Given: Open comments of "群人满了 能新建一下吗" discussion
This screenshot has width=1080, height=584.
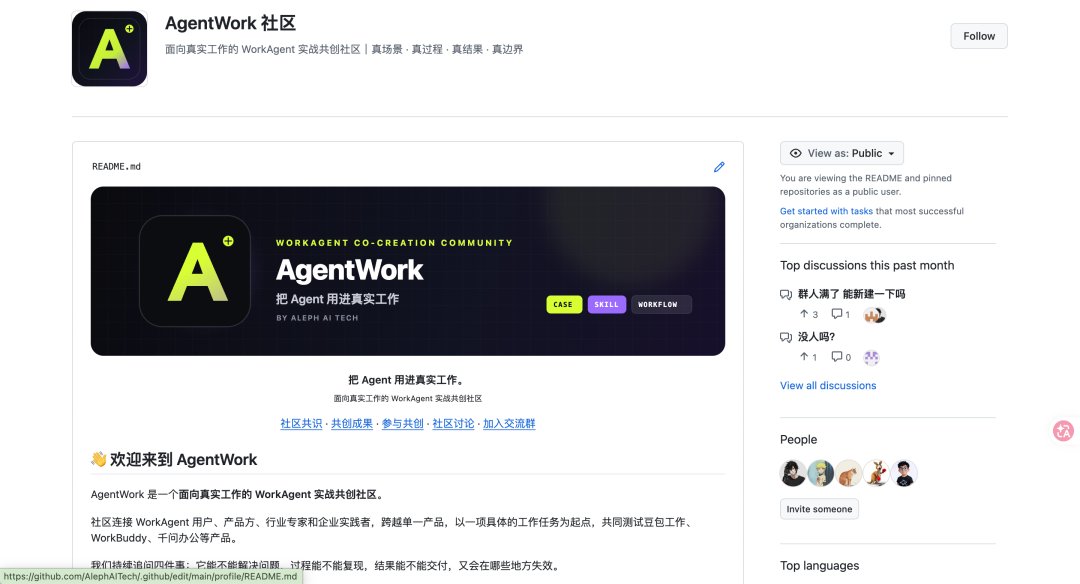Looking at the screenshot, I should pos(840,314).
